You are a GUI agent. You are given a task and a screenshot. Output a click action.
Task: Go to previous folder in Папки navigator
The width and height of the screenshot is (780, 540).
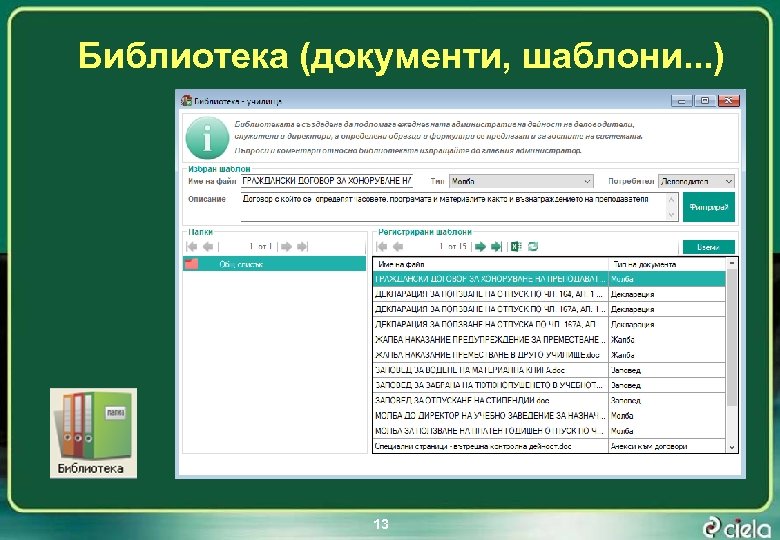tap(208, 247)
